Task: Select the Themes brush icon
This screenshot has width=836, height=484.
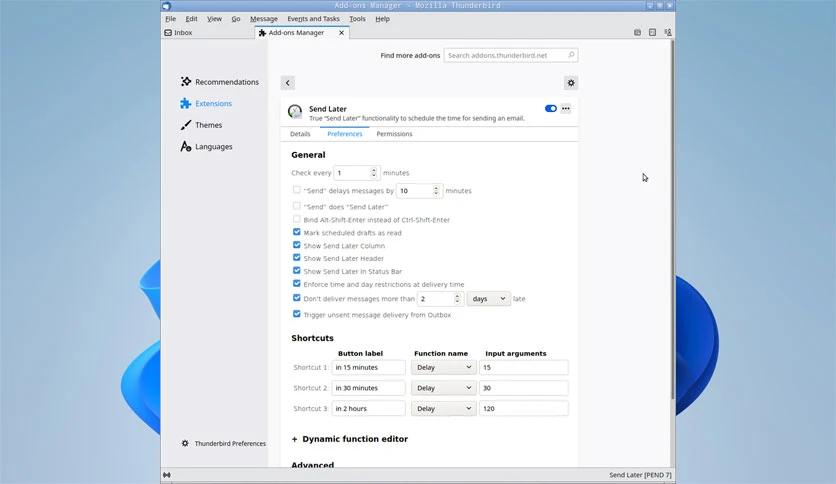Action: coord(186,125)
